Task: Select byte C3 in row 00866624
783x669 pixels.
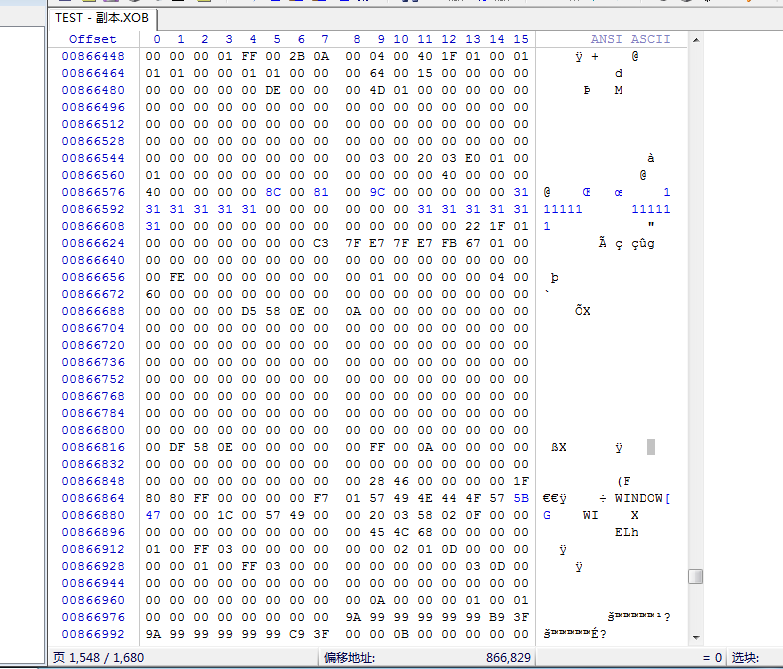Action: click(x=320, y=243)
